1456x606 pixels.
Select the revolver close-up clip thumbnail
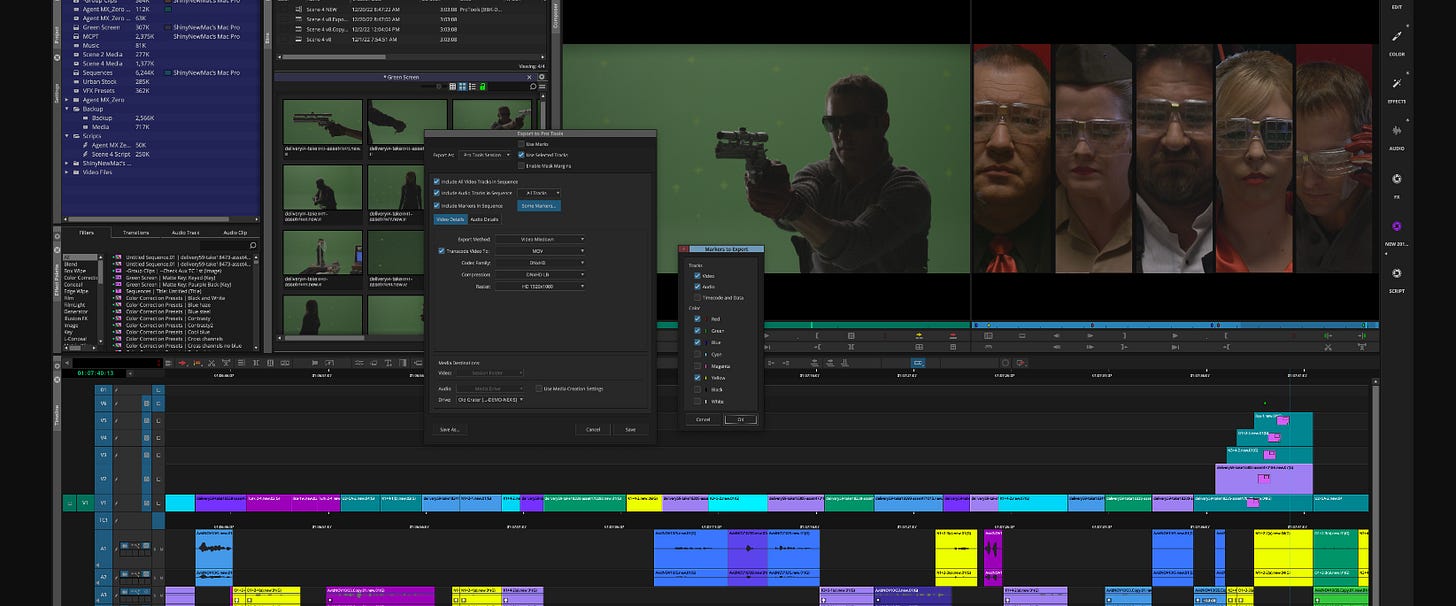[323, 123]
